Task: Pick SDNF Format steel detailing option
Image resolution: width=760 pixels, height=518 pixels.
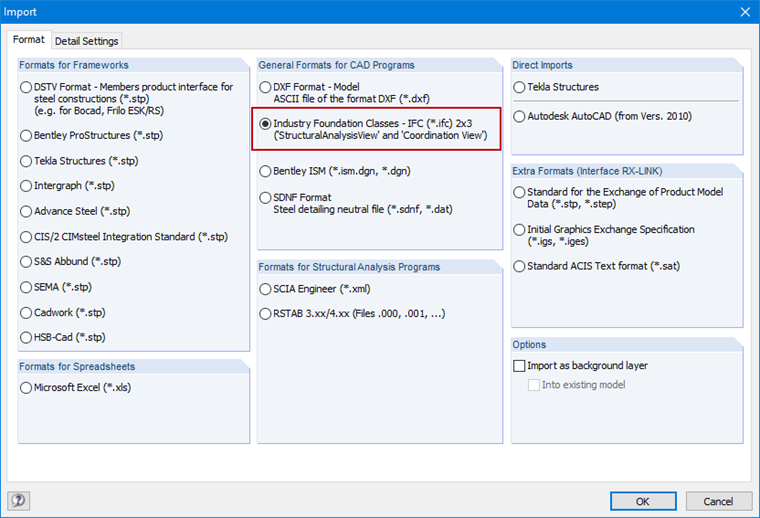Action: tap(266, 198)
